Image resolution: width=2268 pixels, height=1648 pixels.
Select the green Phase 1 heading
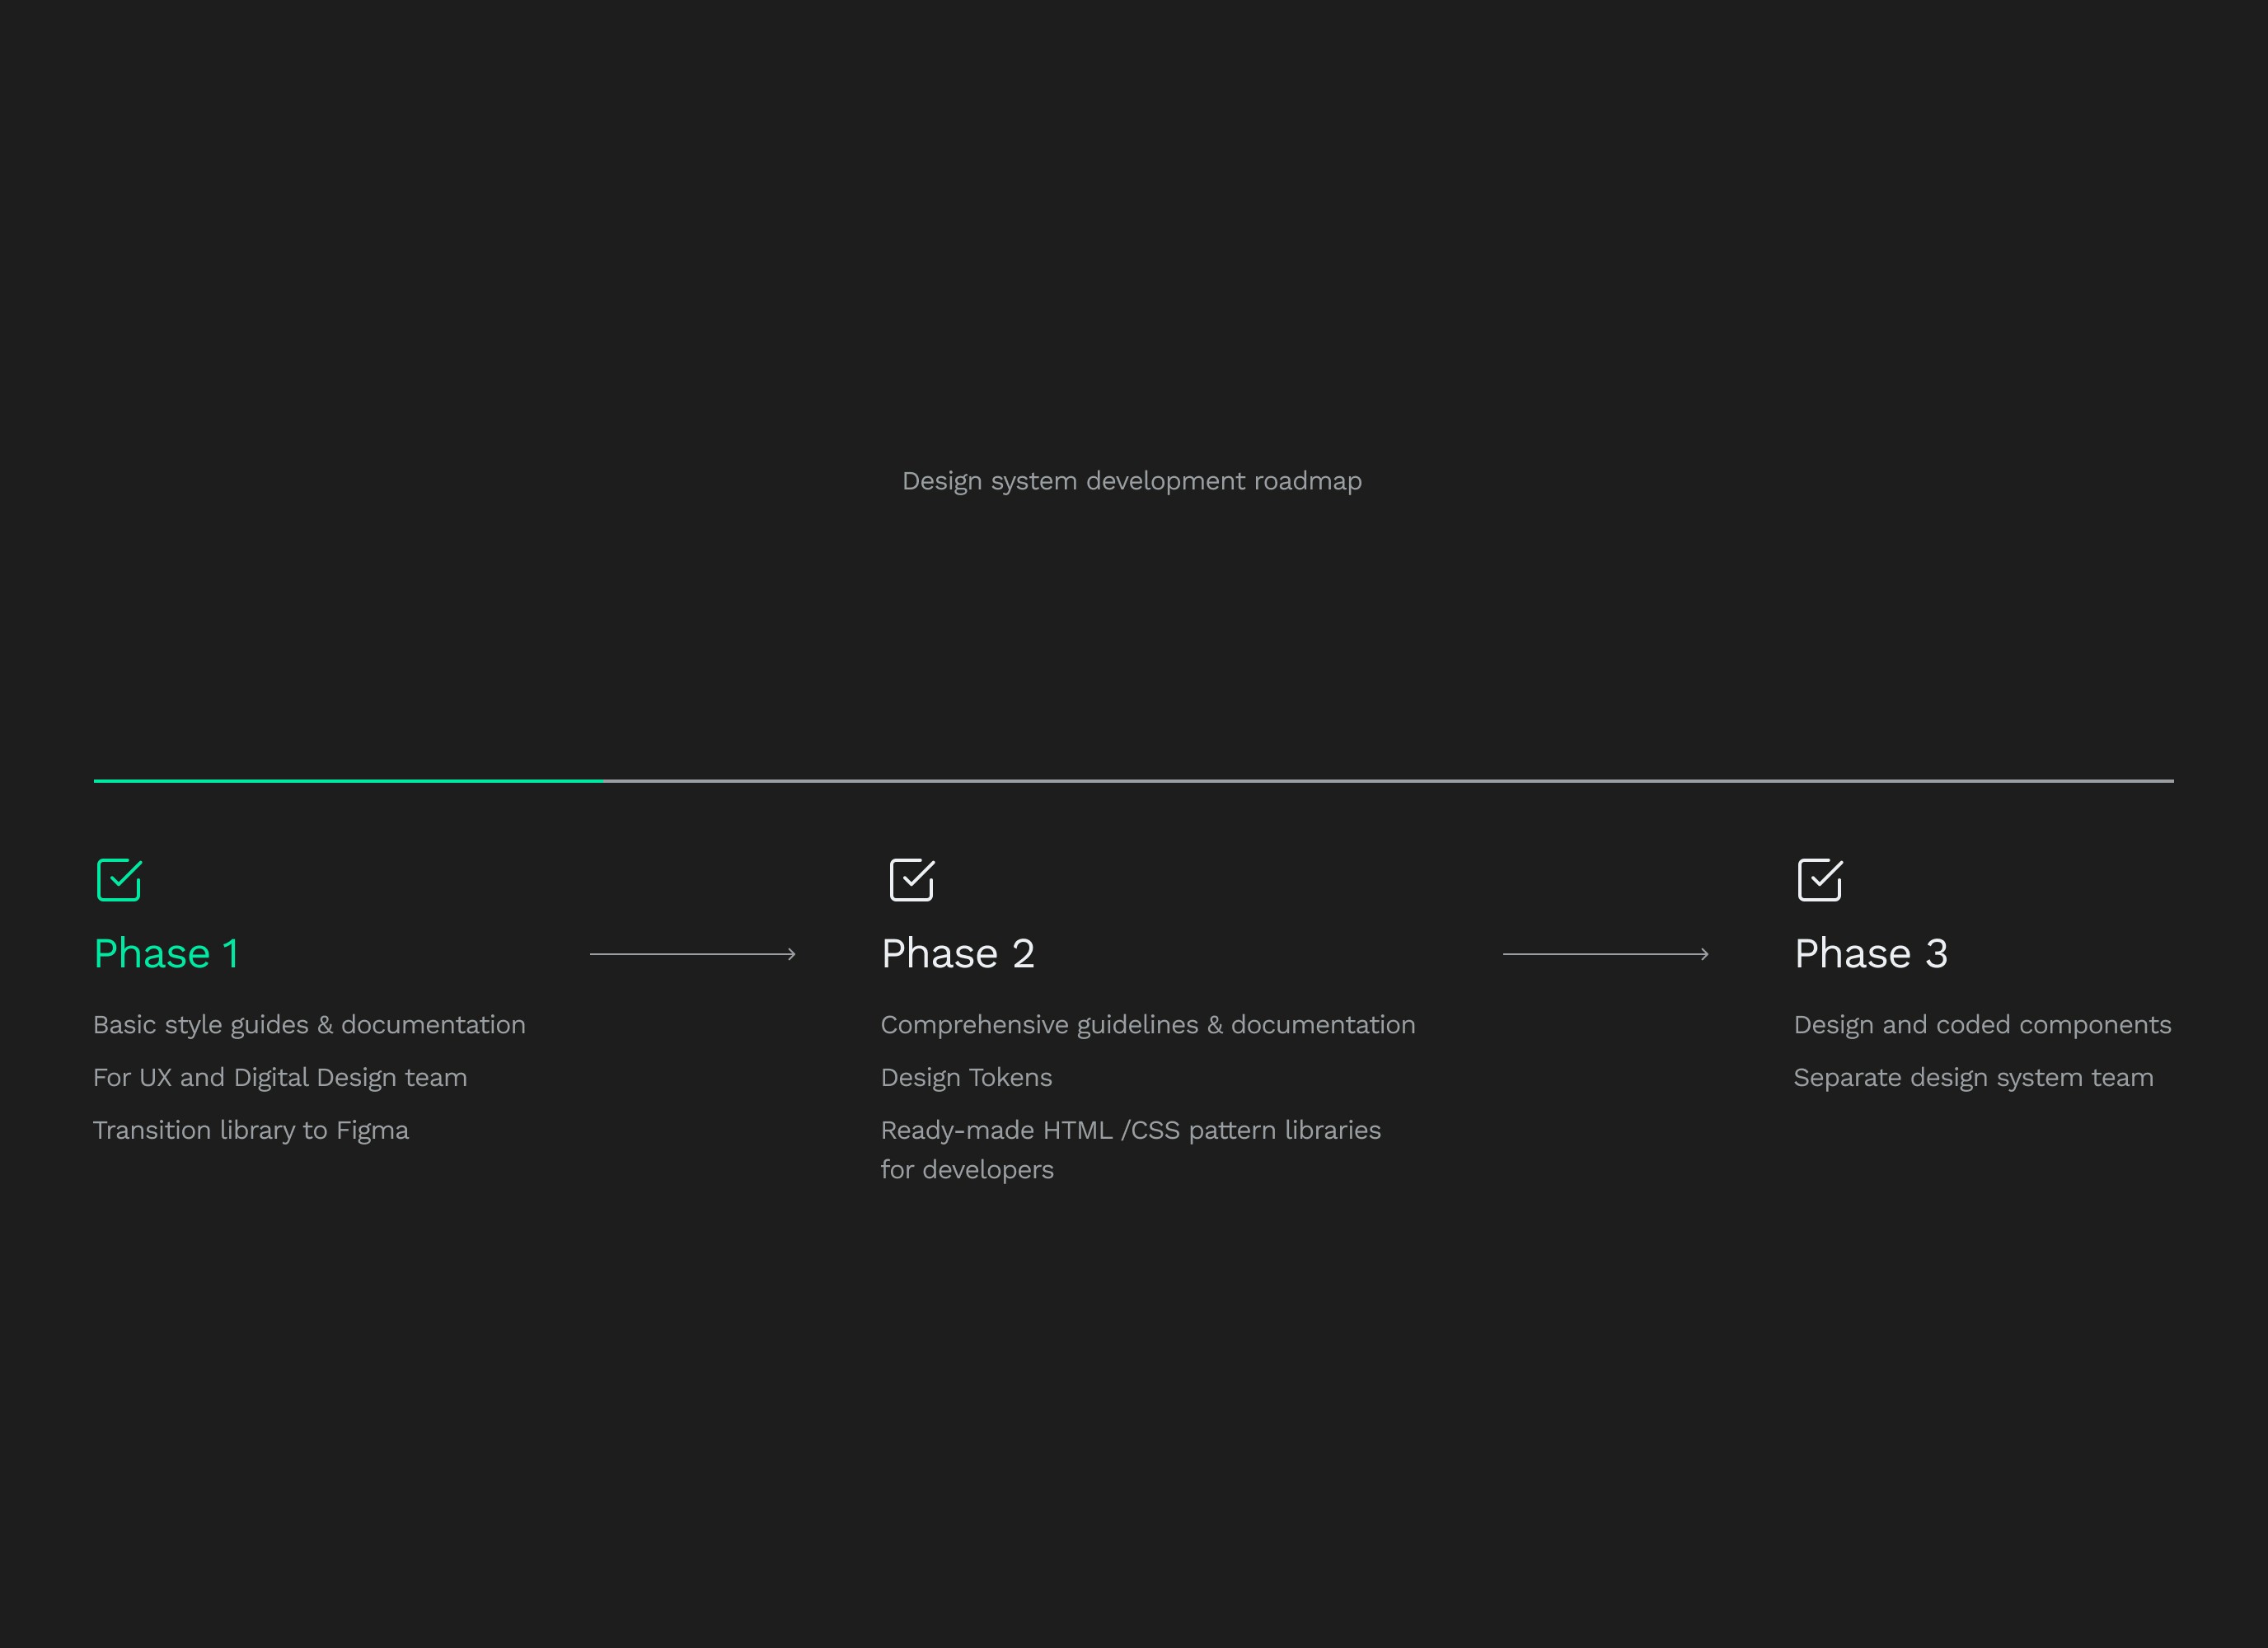[x=166, y=954]
